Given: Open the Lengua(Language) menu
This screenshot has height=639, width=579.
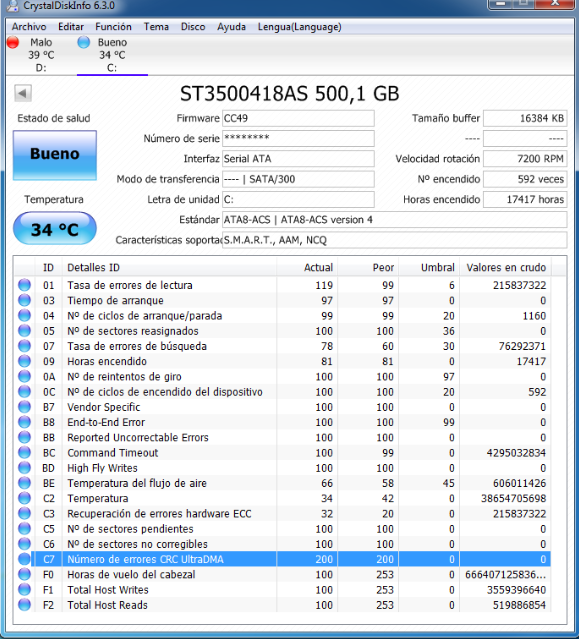Looking at the screenshot, I should click(299, 27).
